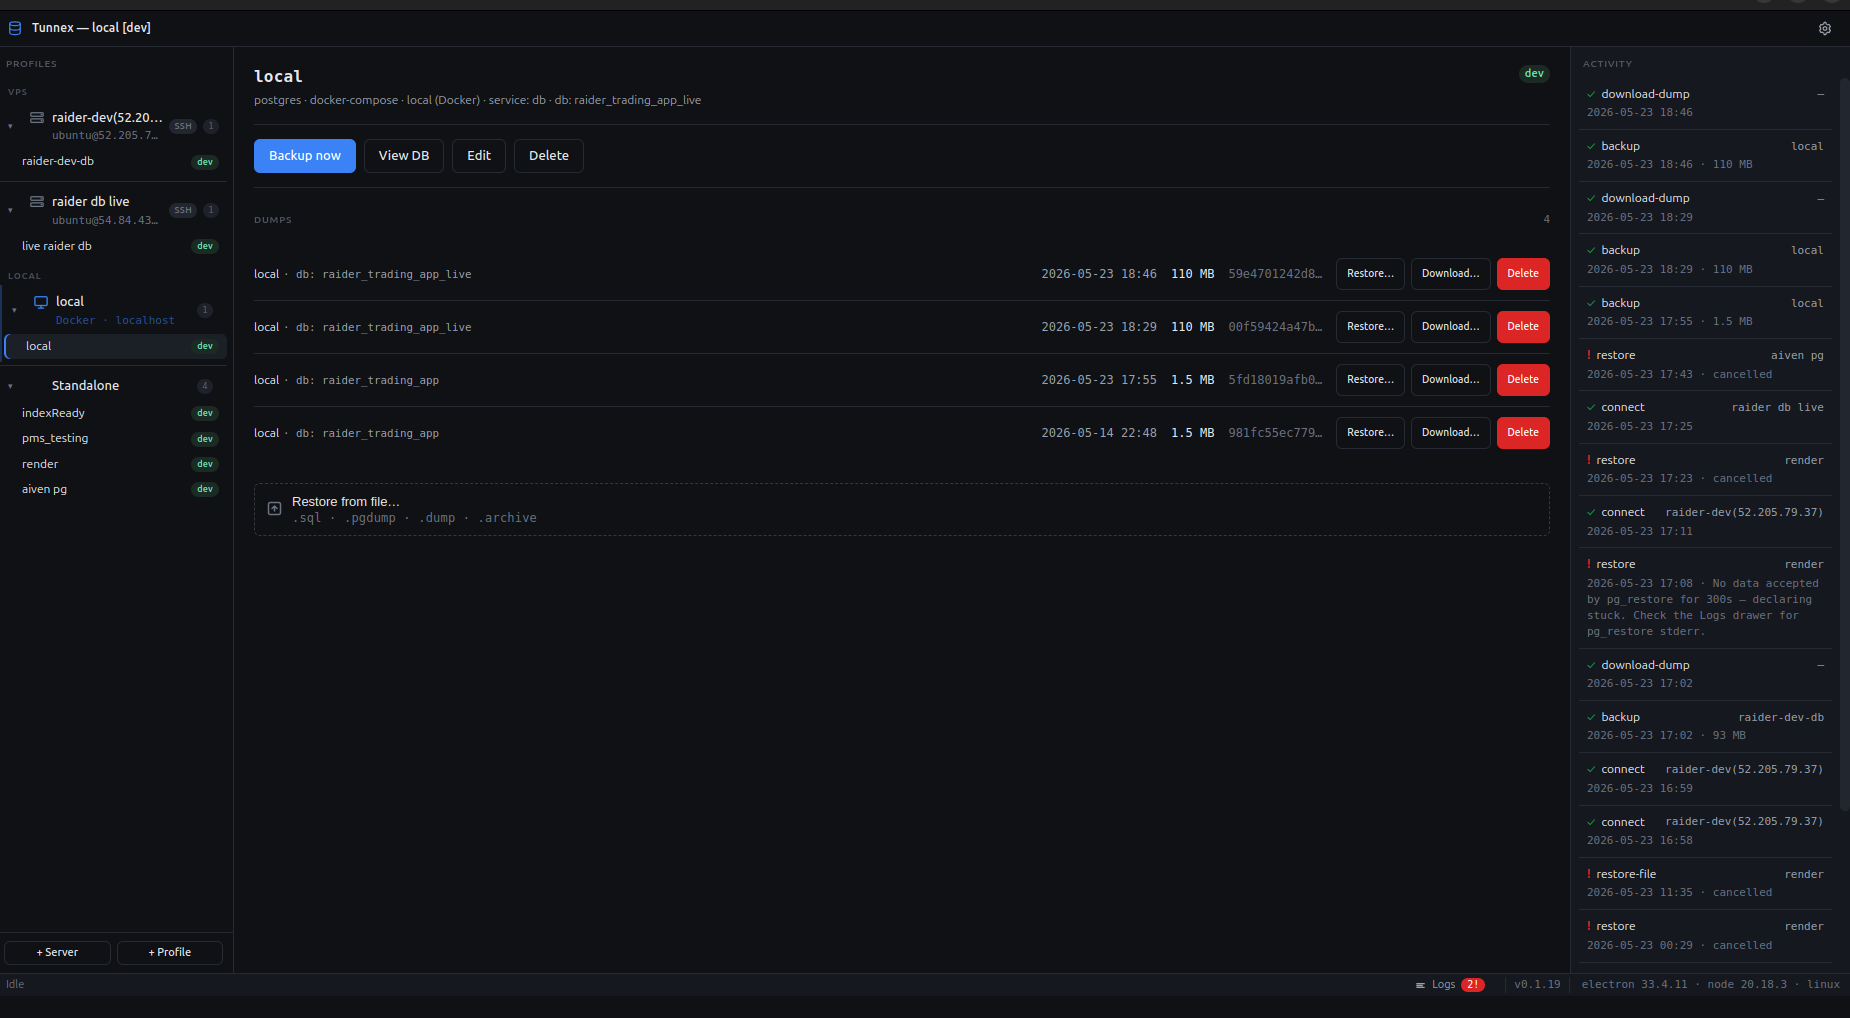Click the upload icon beside Restore from file

(274, 509)
